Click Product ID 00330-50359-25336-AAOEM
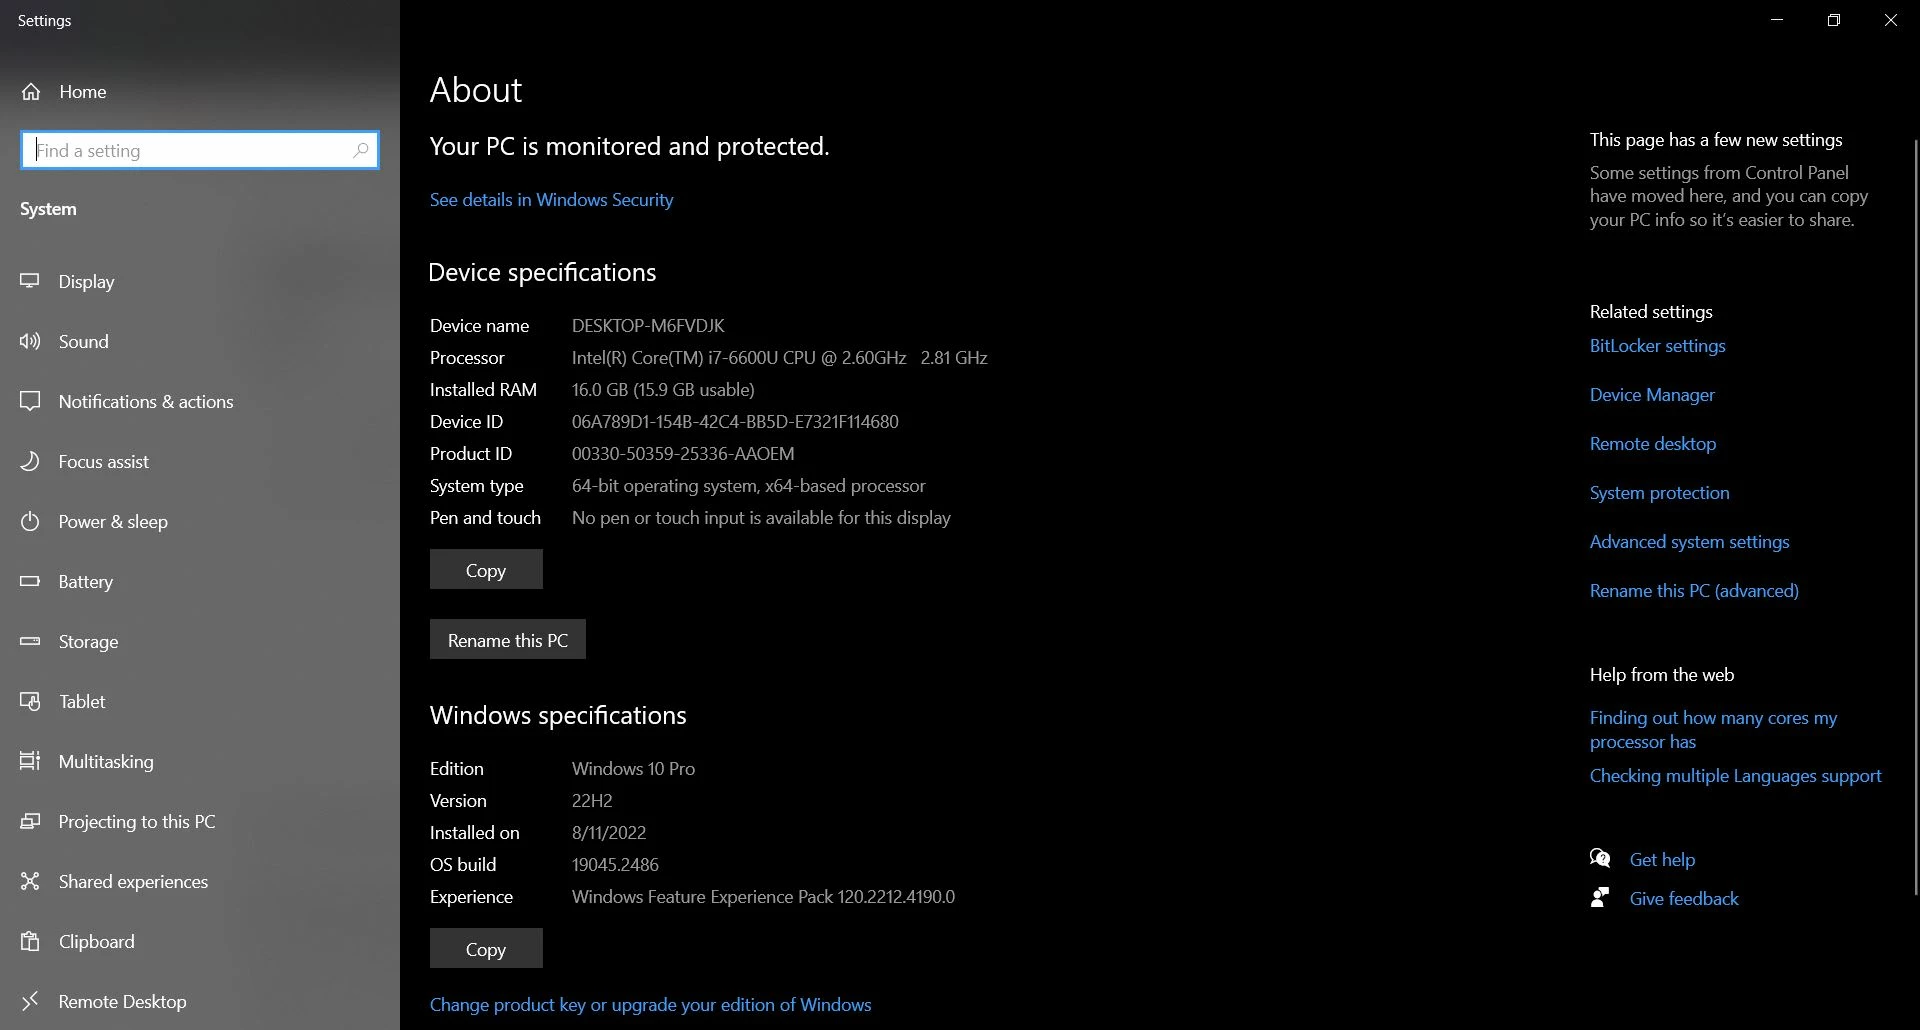This screenshot has height=1030, width=1920. coord(683,454)
